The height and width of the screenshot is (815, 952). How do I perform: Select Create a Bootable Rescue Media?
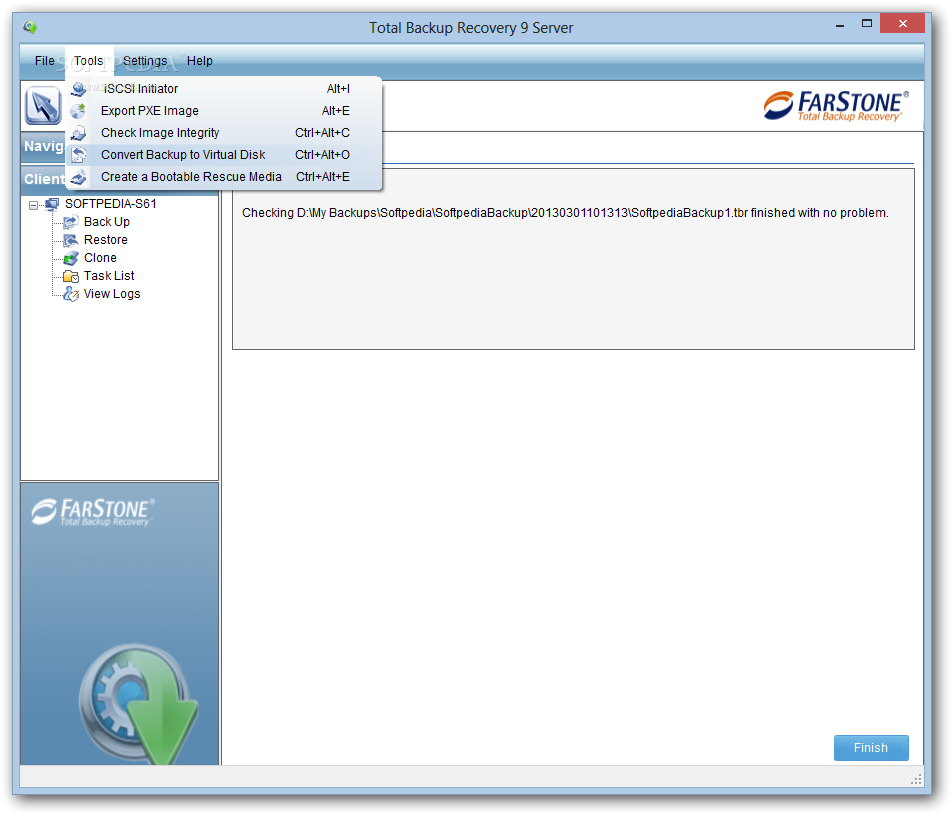[x=225, y=177]
